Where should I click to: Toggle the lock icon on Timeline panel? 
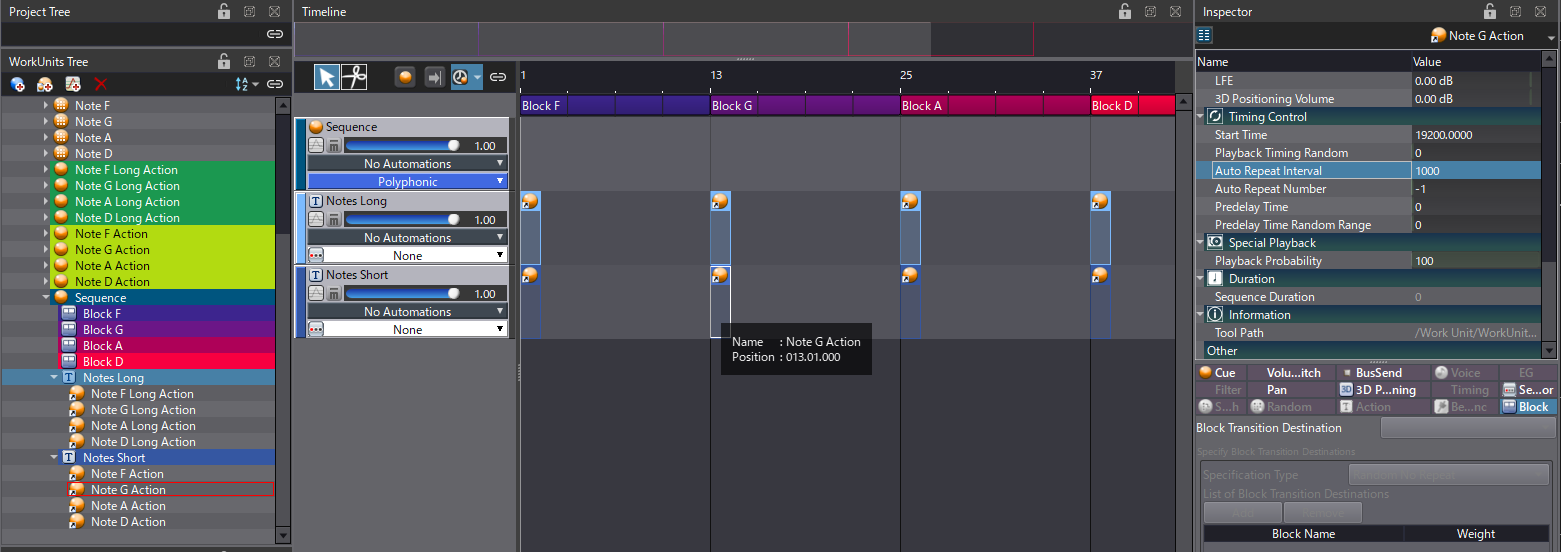1125,11
